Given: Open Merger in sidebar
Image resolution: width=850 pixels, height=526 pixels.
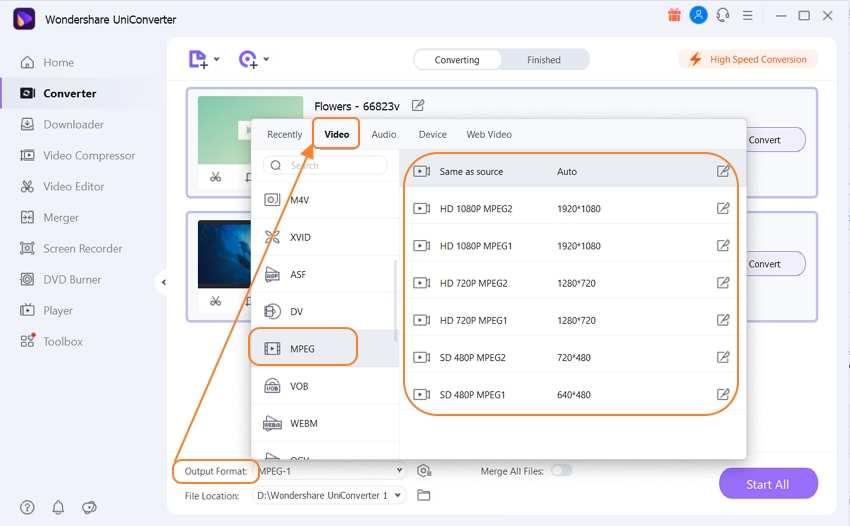Looking at the screenshot, I should (49, 217).
